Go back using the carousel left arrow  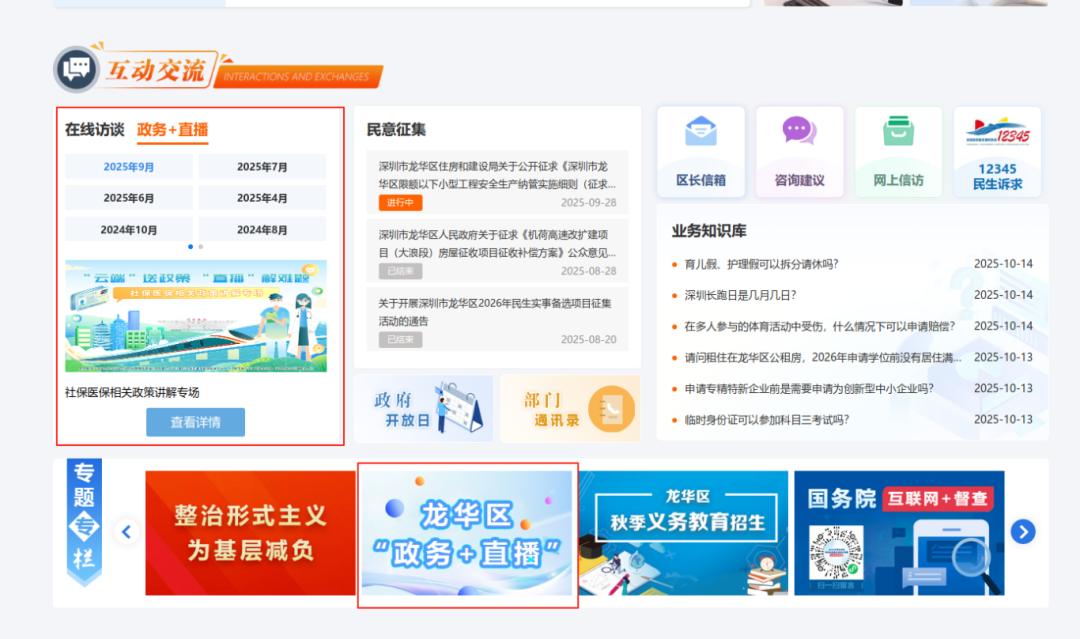click(126, 531)
